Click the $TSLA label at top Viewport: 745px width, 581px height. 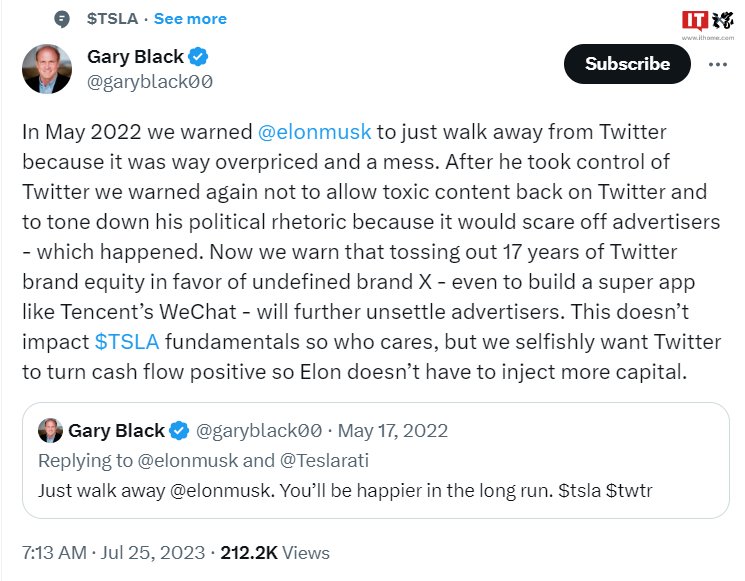coord(112,19)
